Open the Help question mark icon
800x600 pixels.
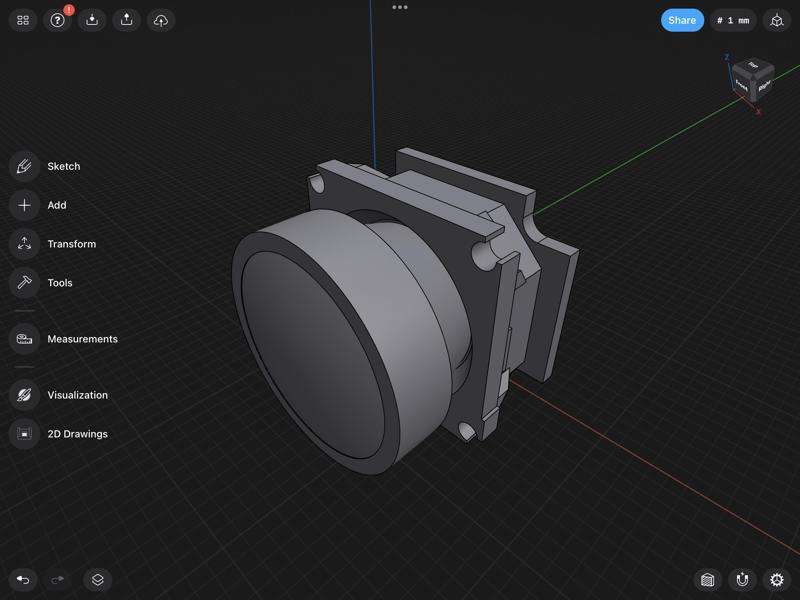pyautogui.click(x=58, y=20)
